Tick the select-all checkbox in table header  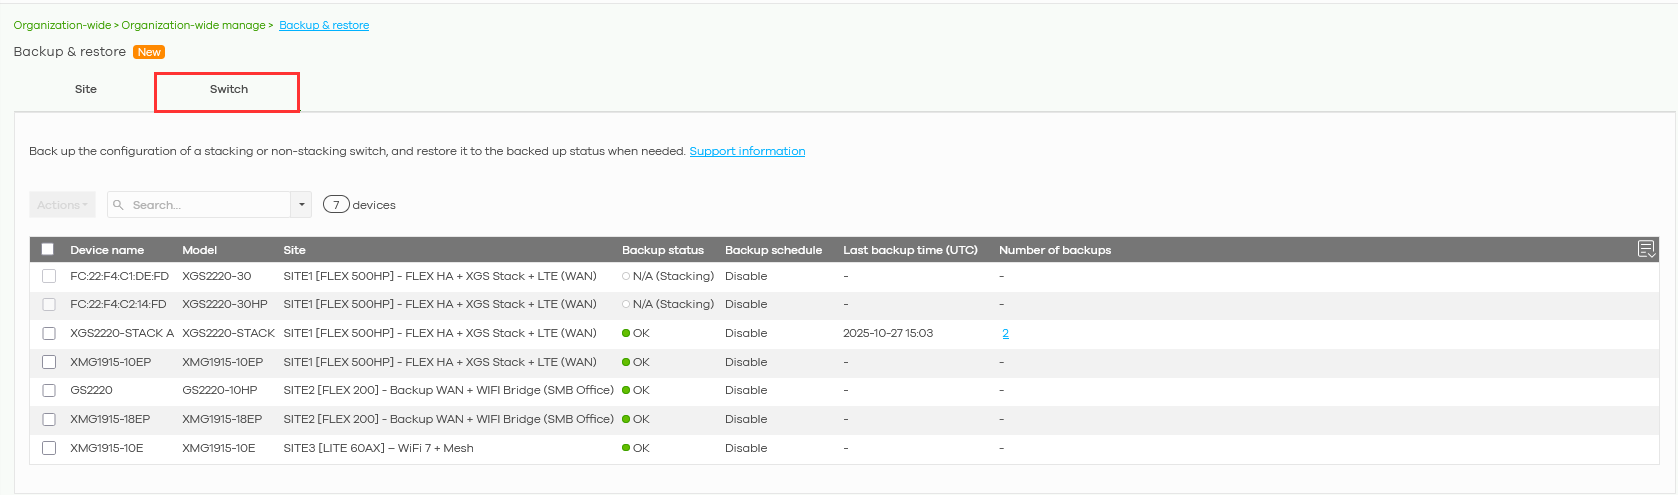tap(48, 249)
